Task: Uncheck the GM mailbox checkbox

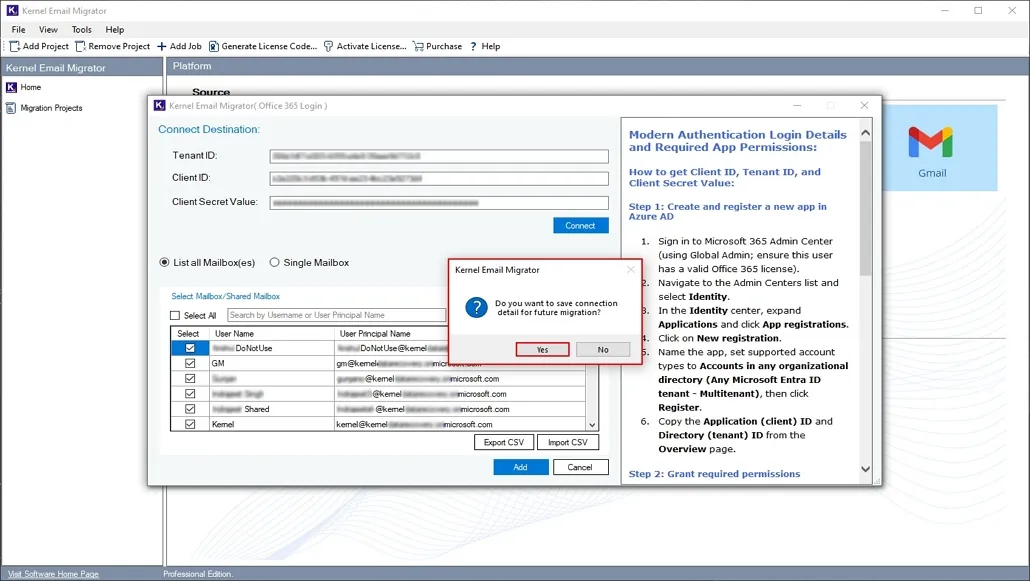Action: pyautogui.click(x=189, y=363)
